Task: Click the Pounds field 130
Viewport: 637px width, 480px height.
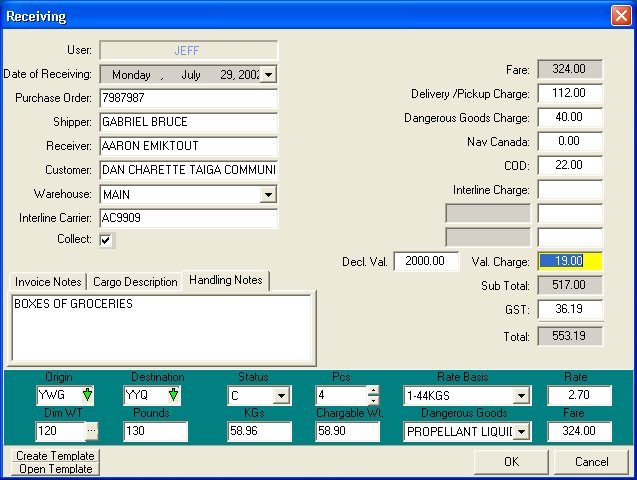Action: coord(156,431)
